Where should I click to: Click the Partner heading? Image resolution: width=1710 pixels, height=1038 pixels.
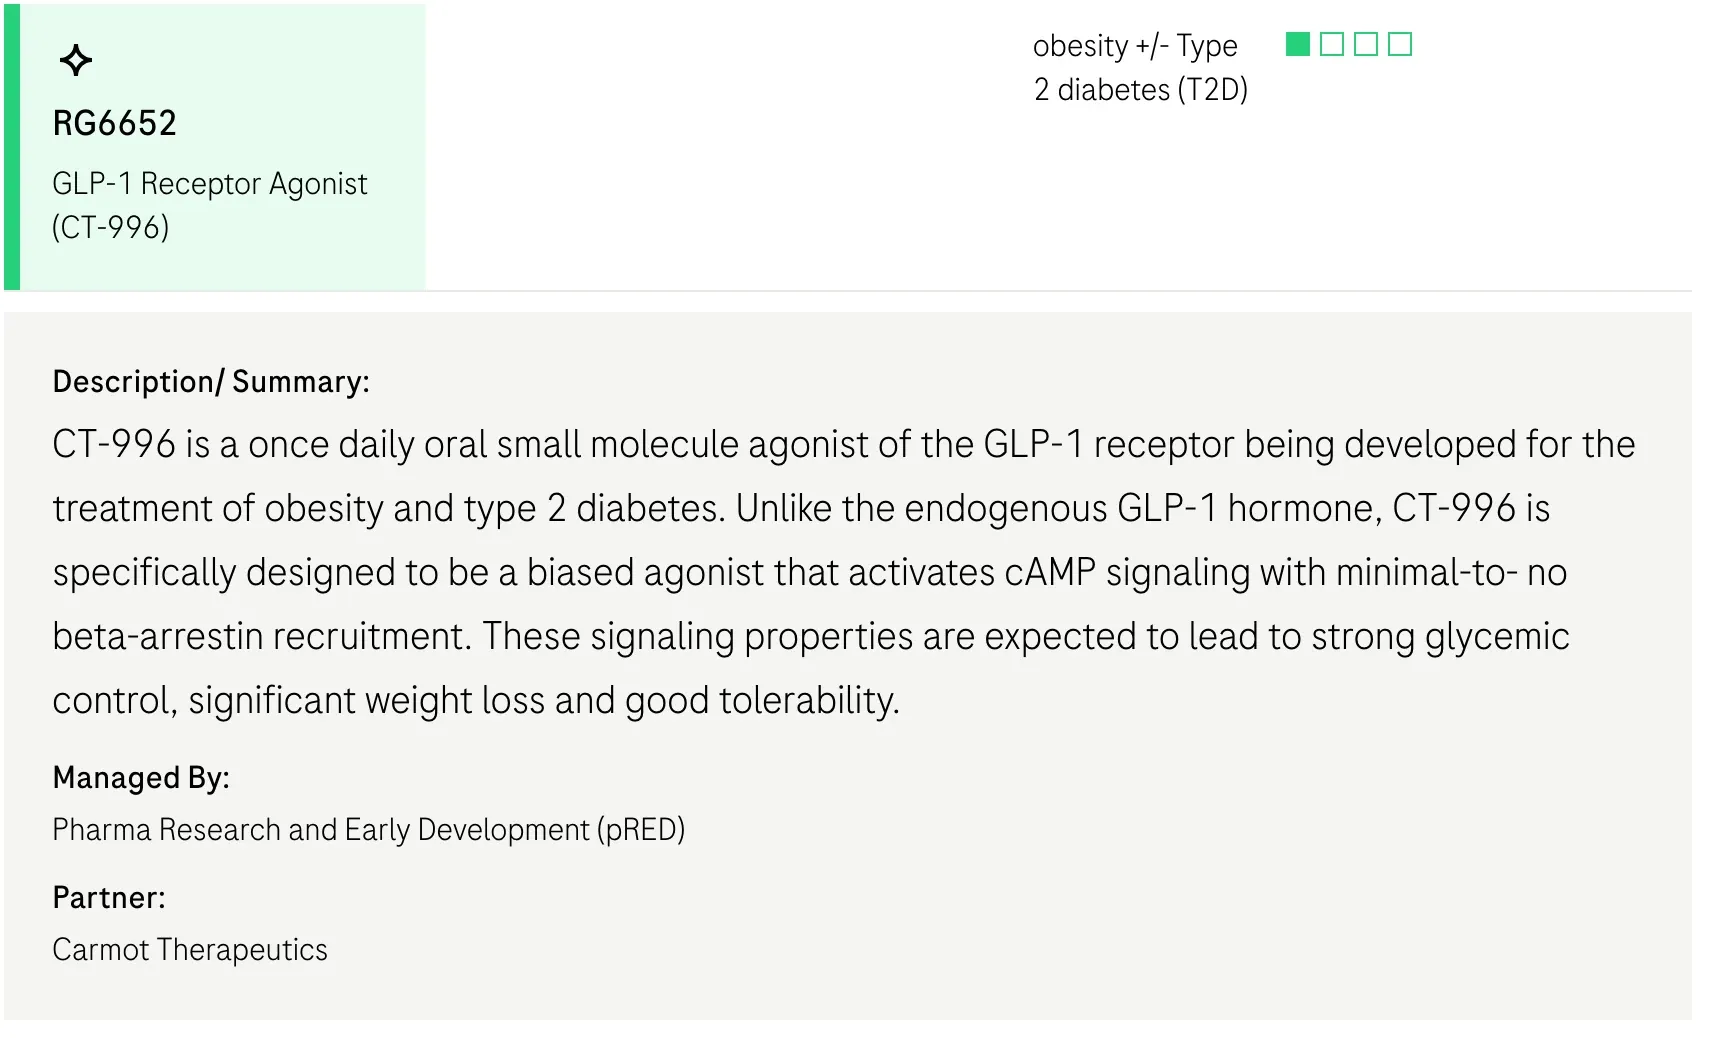[109, 898]
